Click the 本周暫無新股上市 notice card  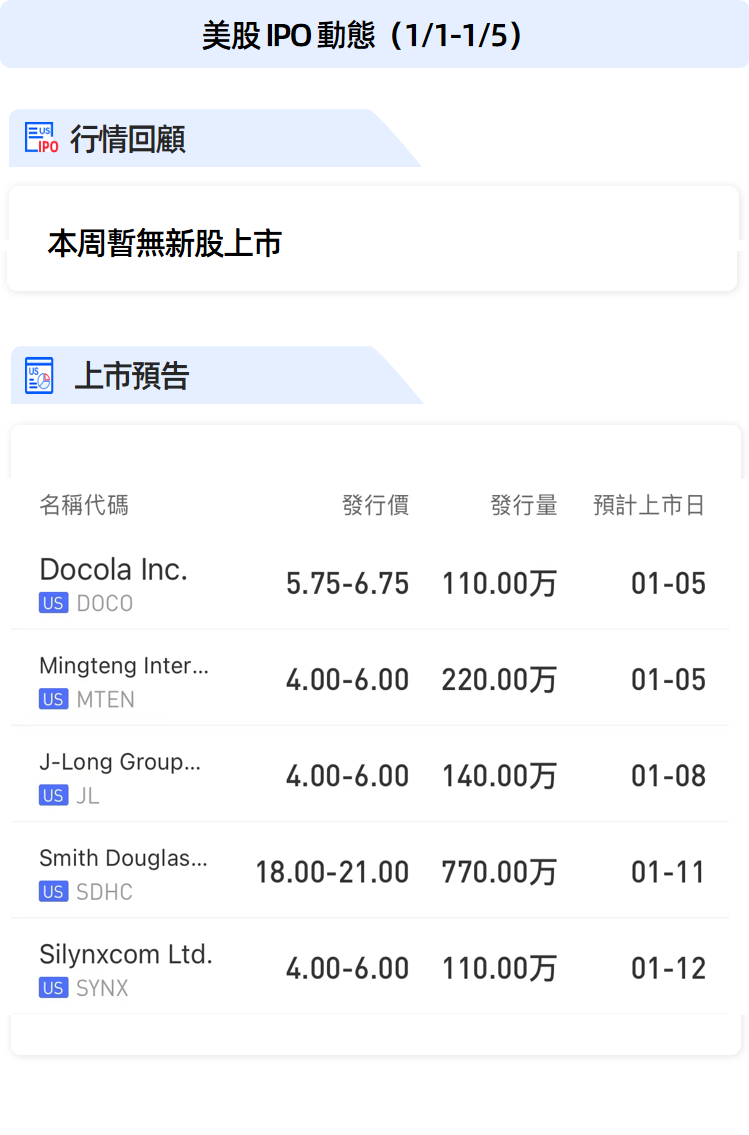pyautogui.click(x=372, y=243)
